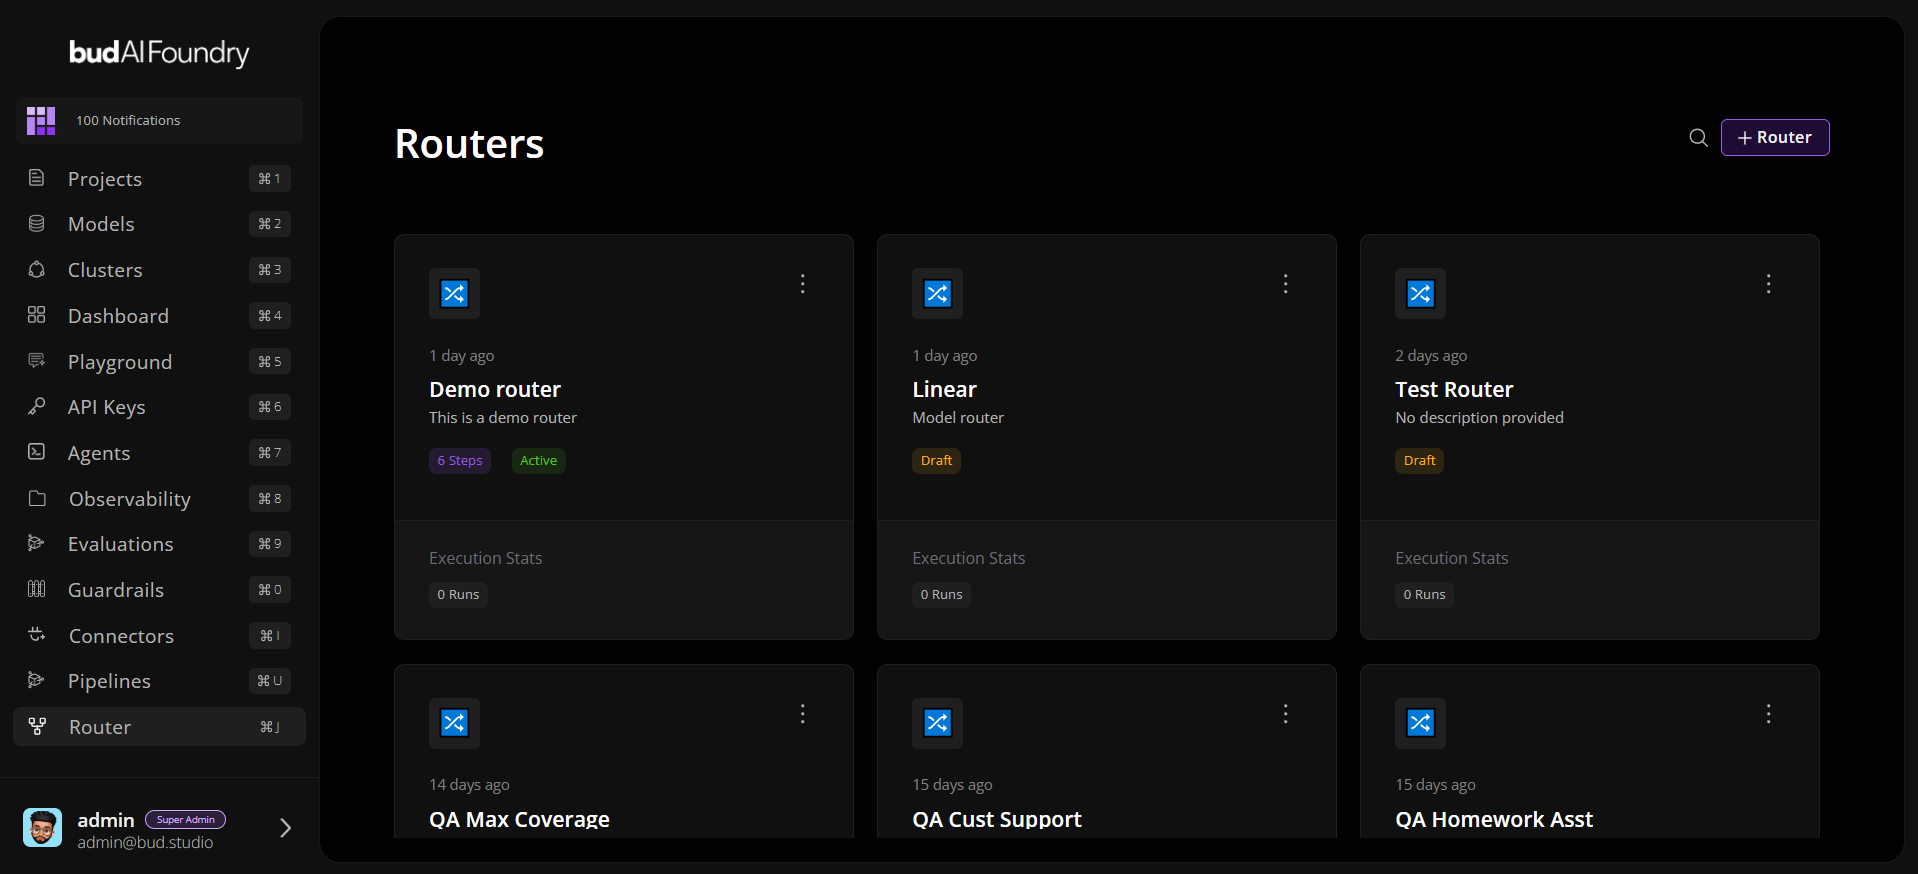1918x874 pixels.
Task: Click the Demo router shuffle icon
Action: pyautogui.click(x=454, y=293)
